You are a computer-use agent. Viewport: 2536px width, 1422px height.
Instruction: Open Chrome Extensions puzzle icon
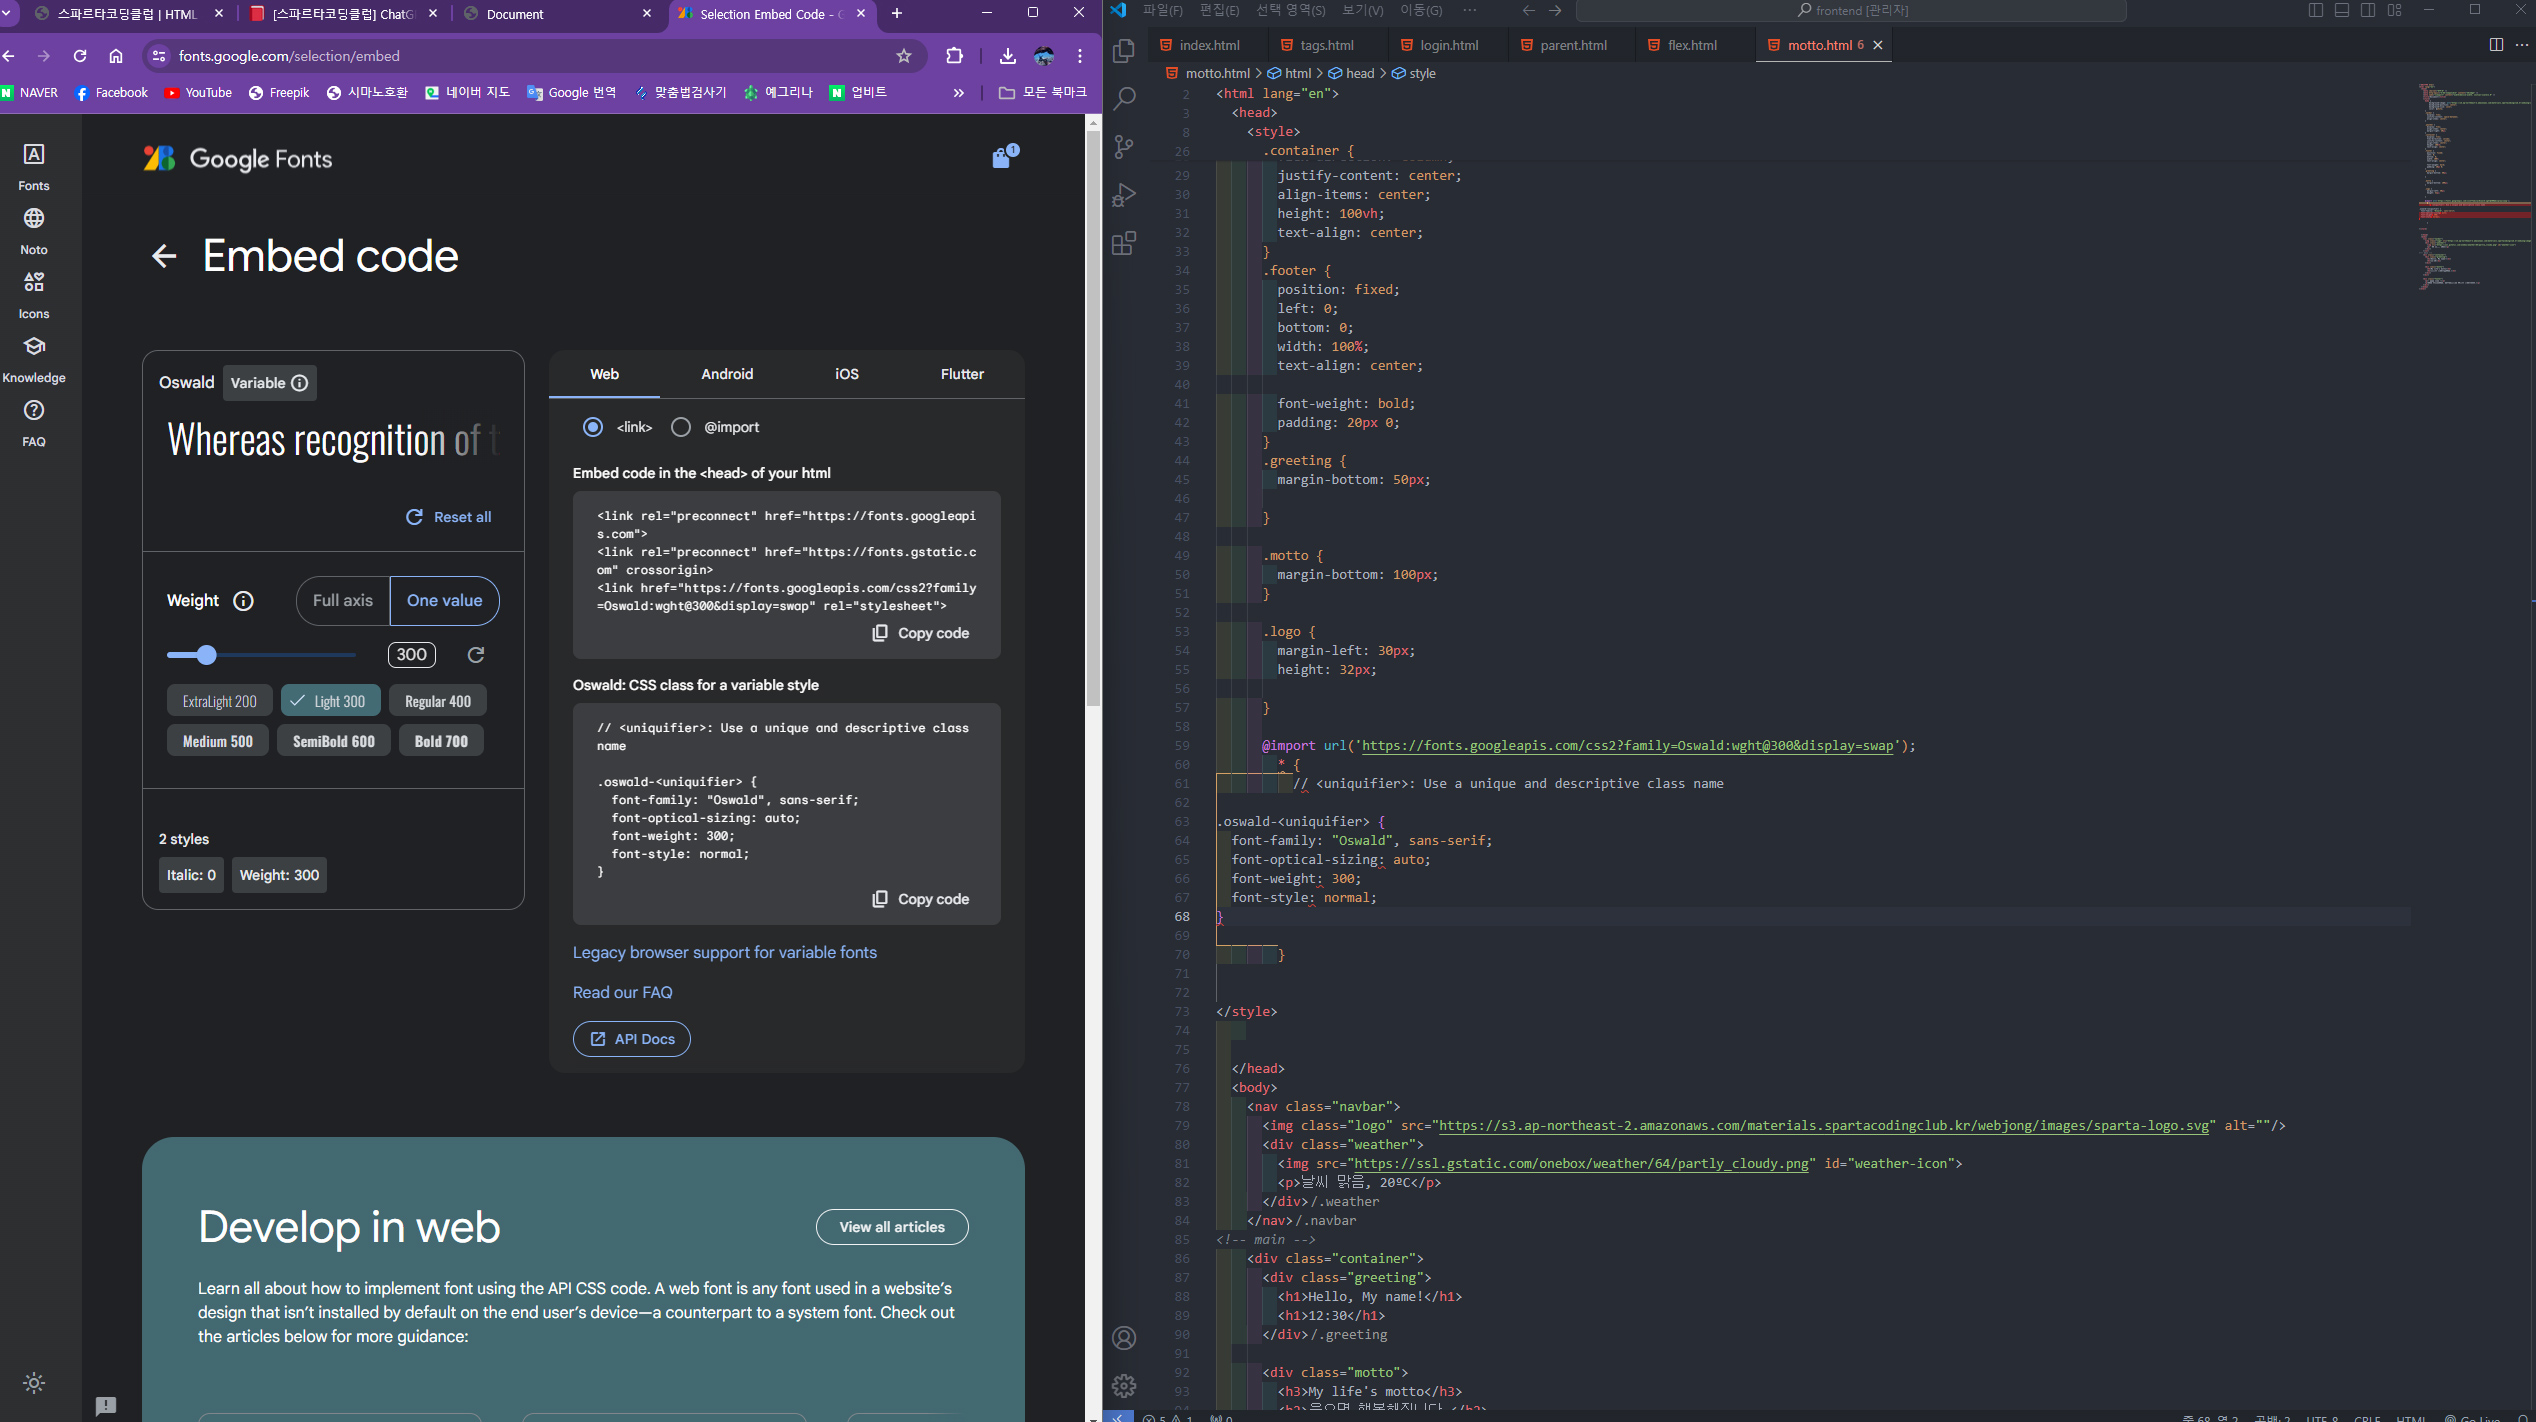tap(955, 56)
